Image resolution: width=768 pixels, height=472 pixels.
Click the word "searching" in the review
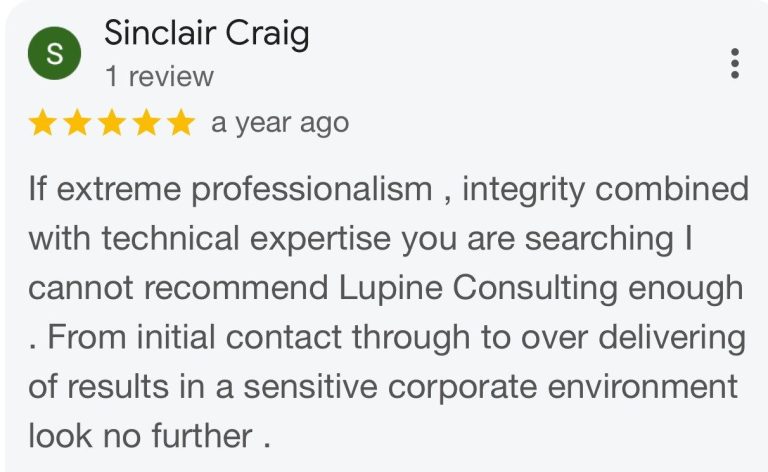(590, 239)
